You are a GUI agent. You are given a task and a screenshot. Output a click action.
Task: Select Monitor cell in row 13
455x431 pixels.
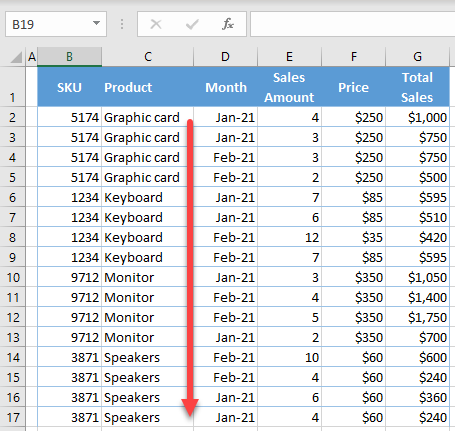tap(148, 337)
